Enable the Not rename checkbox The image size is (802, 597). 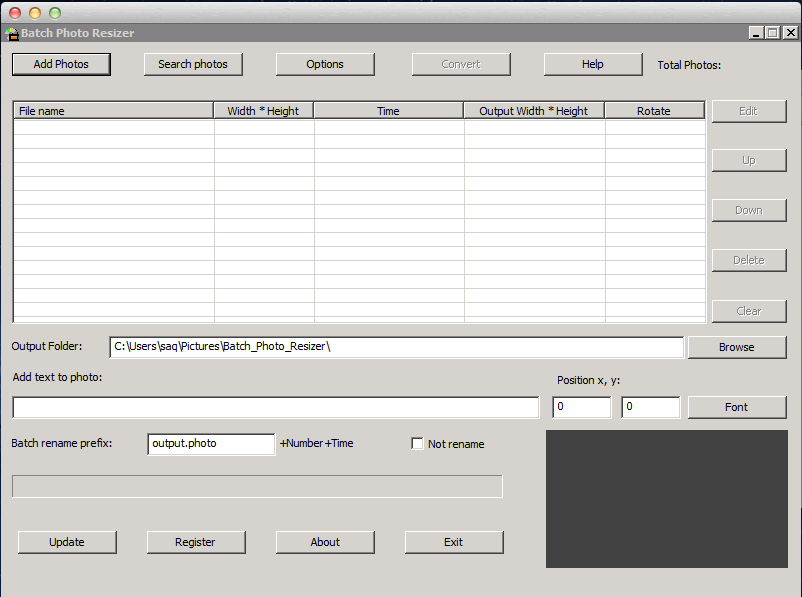[418, 444]
